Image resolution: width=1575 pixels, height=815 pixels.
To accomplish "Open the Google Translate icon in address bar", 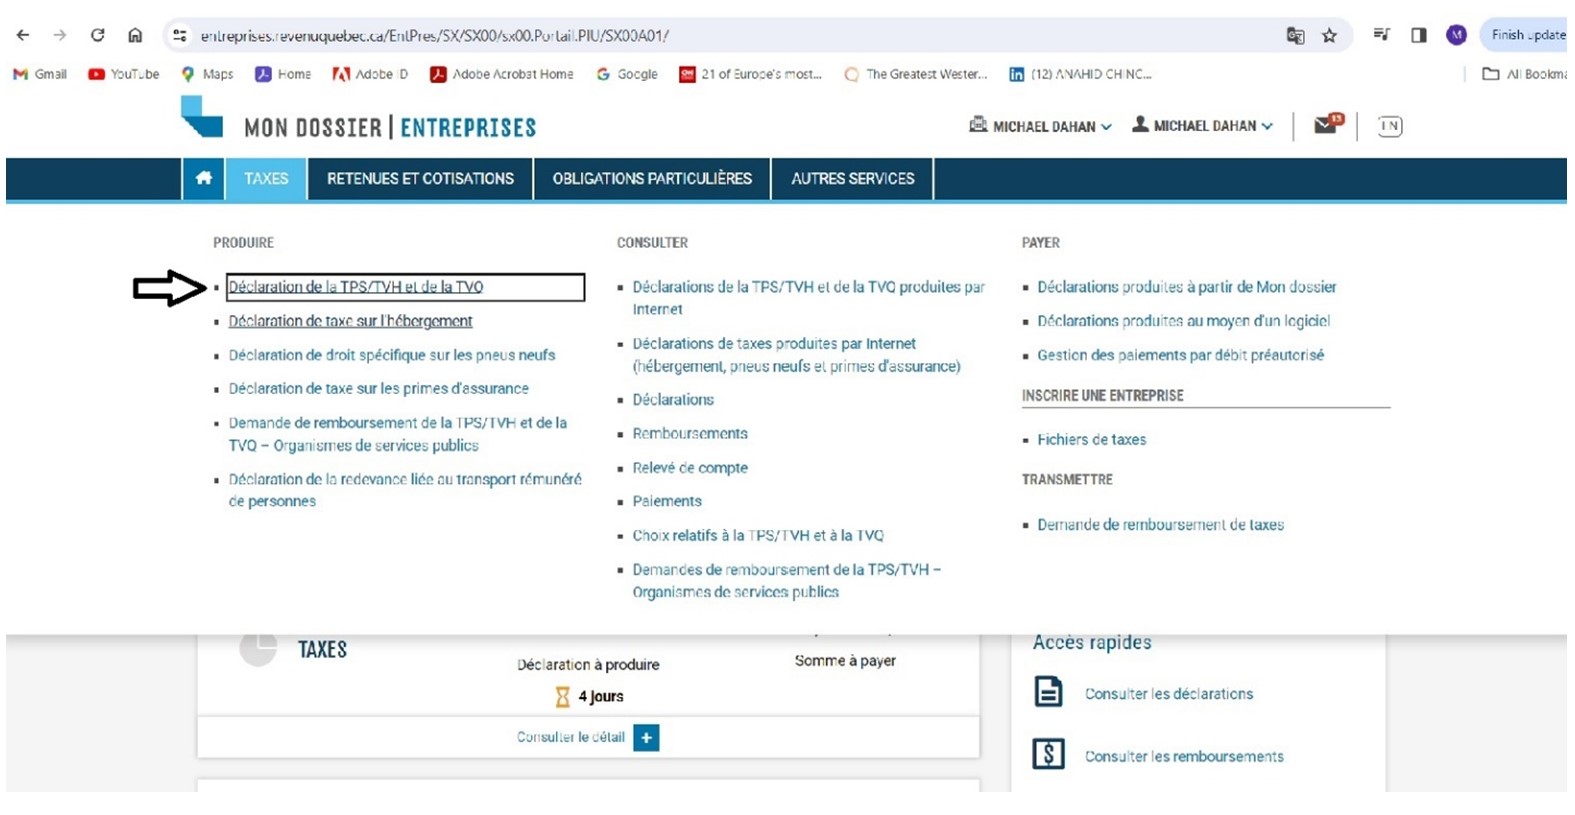I will click(x=1295, y=36).
